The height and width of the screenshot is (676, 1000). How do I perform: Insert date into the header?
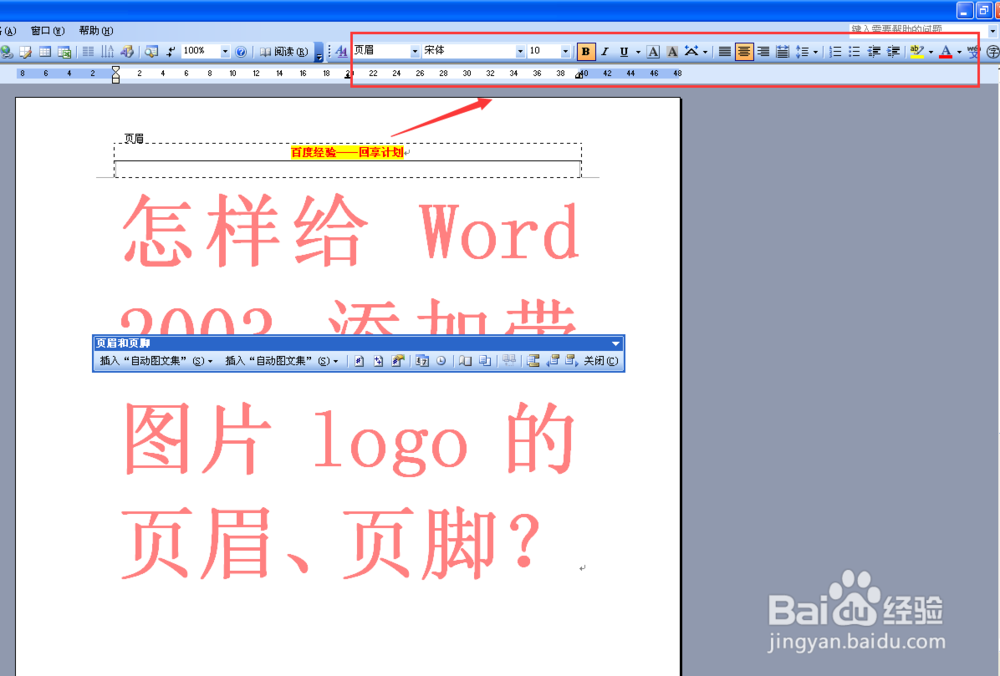(x=421, y=360)
